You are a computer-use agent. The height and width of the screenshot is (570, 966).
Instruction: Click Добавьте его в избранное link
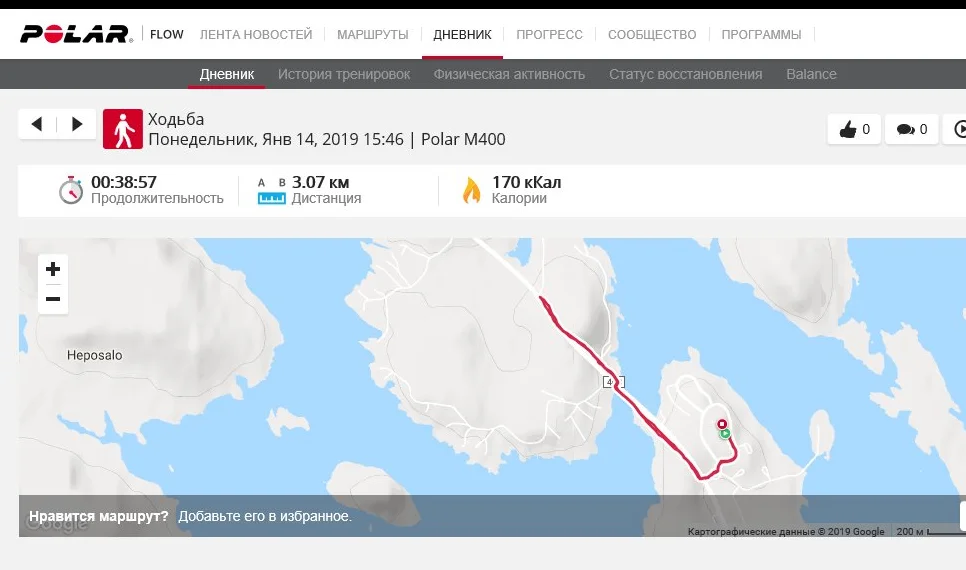point(265,517)
